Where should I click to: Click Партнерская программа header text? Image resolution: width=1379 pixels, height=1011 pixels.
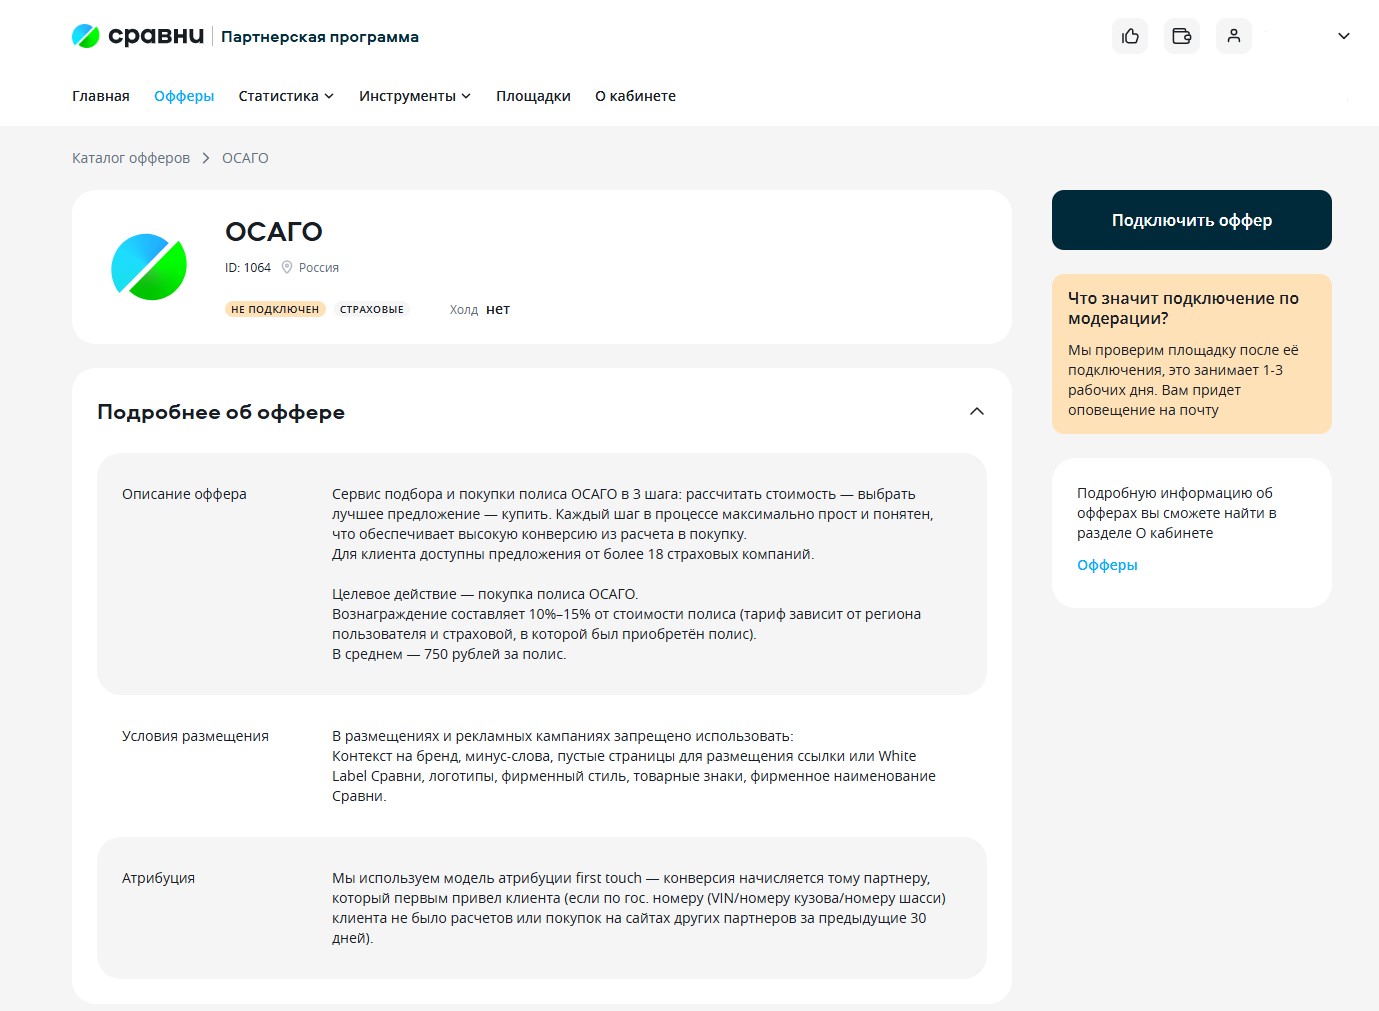(x=320, y=37)
